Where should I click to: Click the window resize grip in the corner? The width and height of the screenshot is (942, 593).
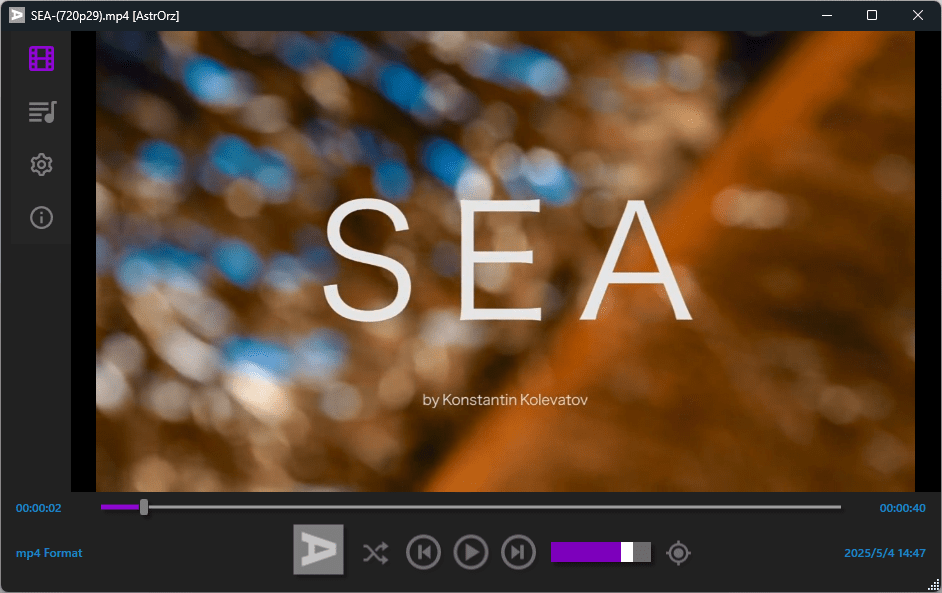(x=934, y=585)
